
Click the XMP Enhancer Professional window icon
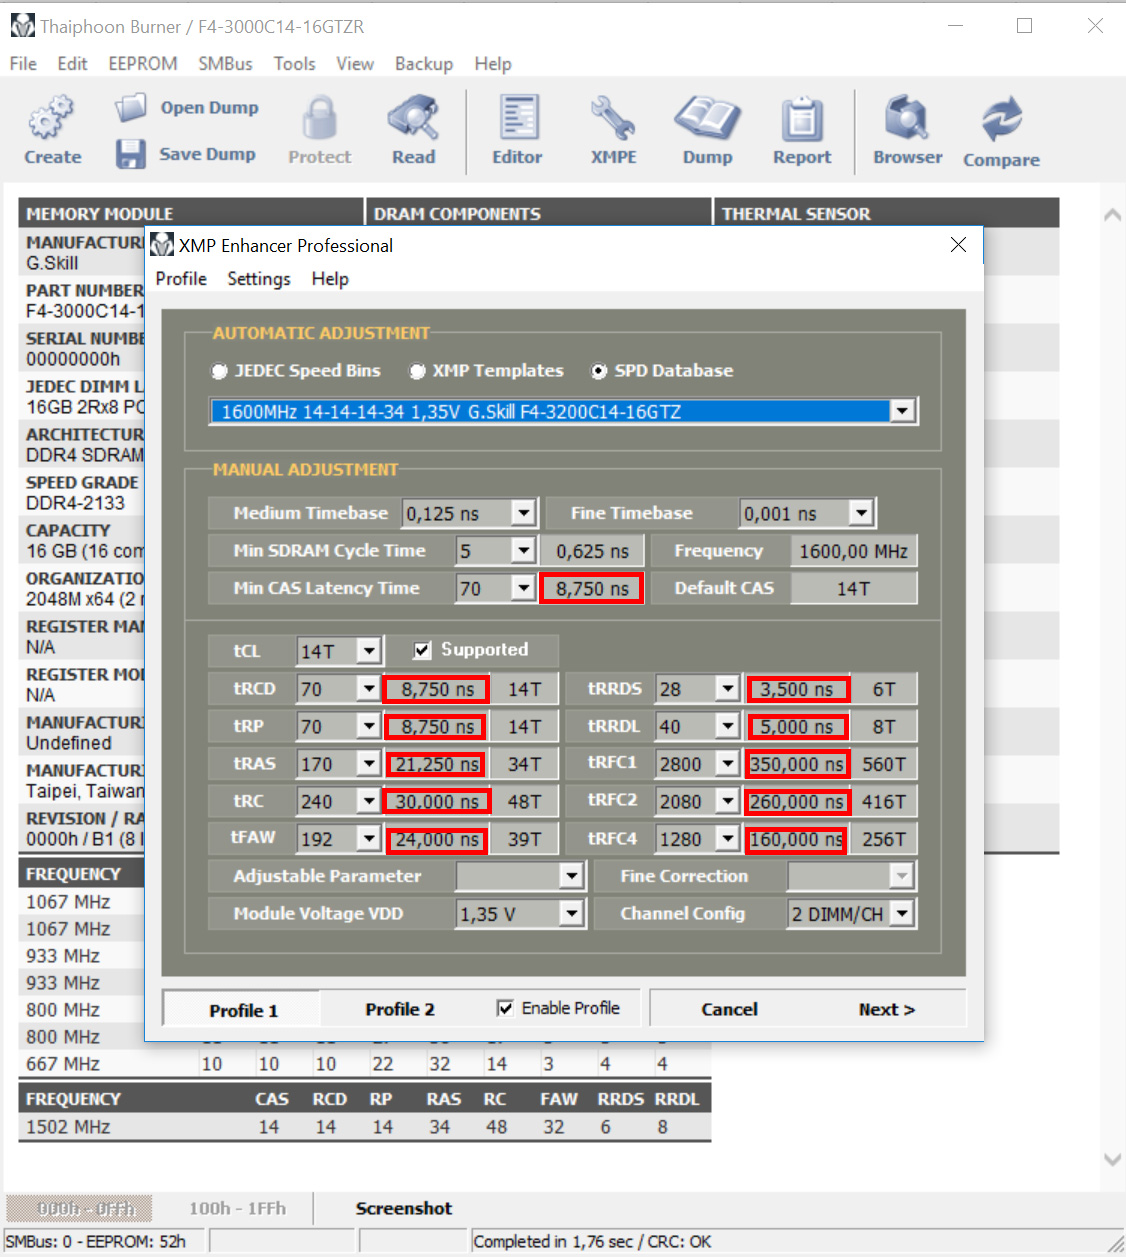click(x=162, y=245)
